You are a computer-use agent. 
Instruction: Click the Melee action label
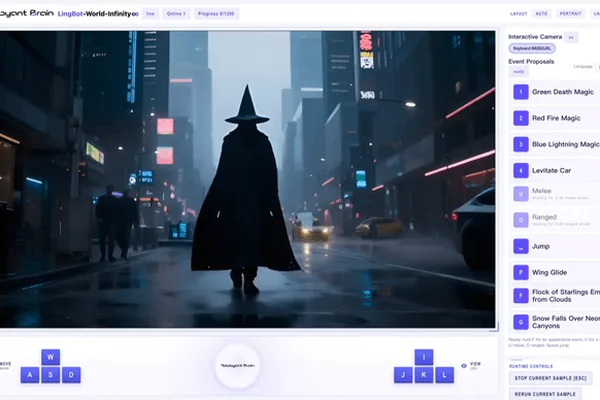(541, 191)
